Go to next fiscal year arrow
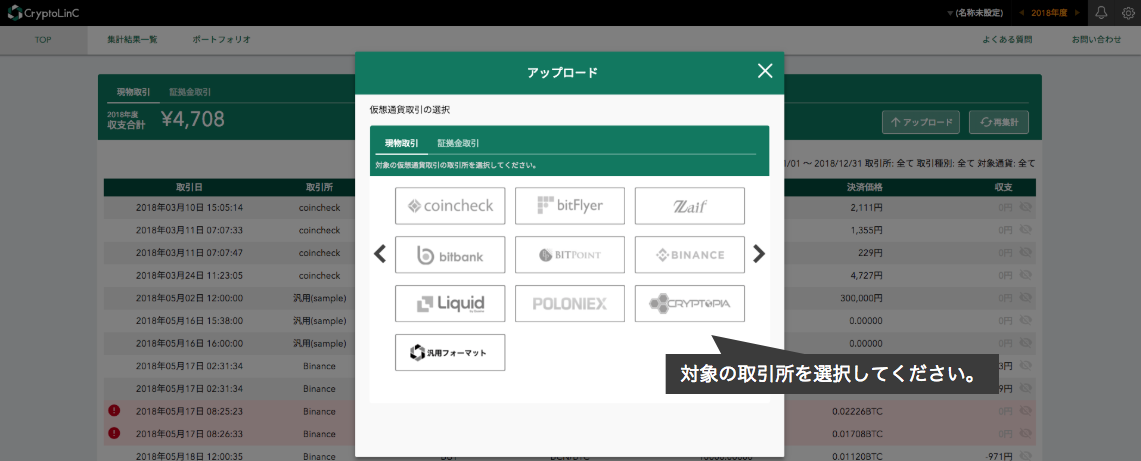Screen dimensions: 1141x461 coord(1077,13)
